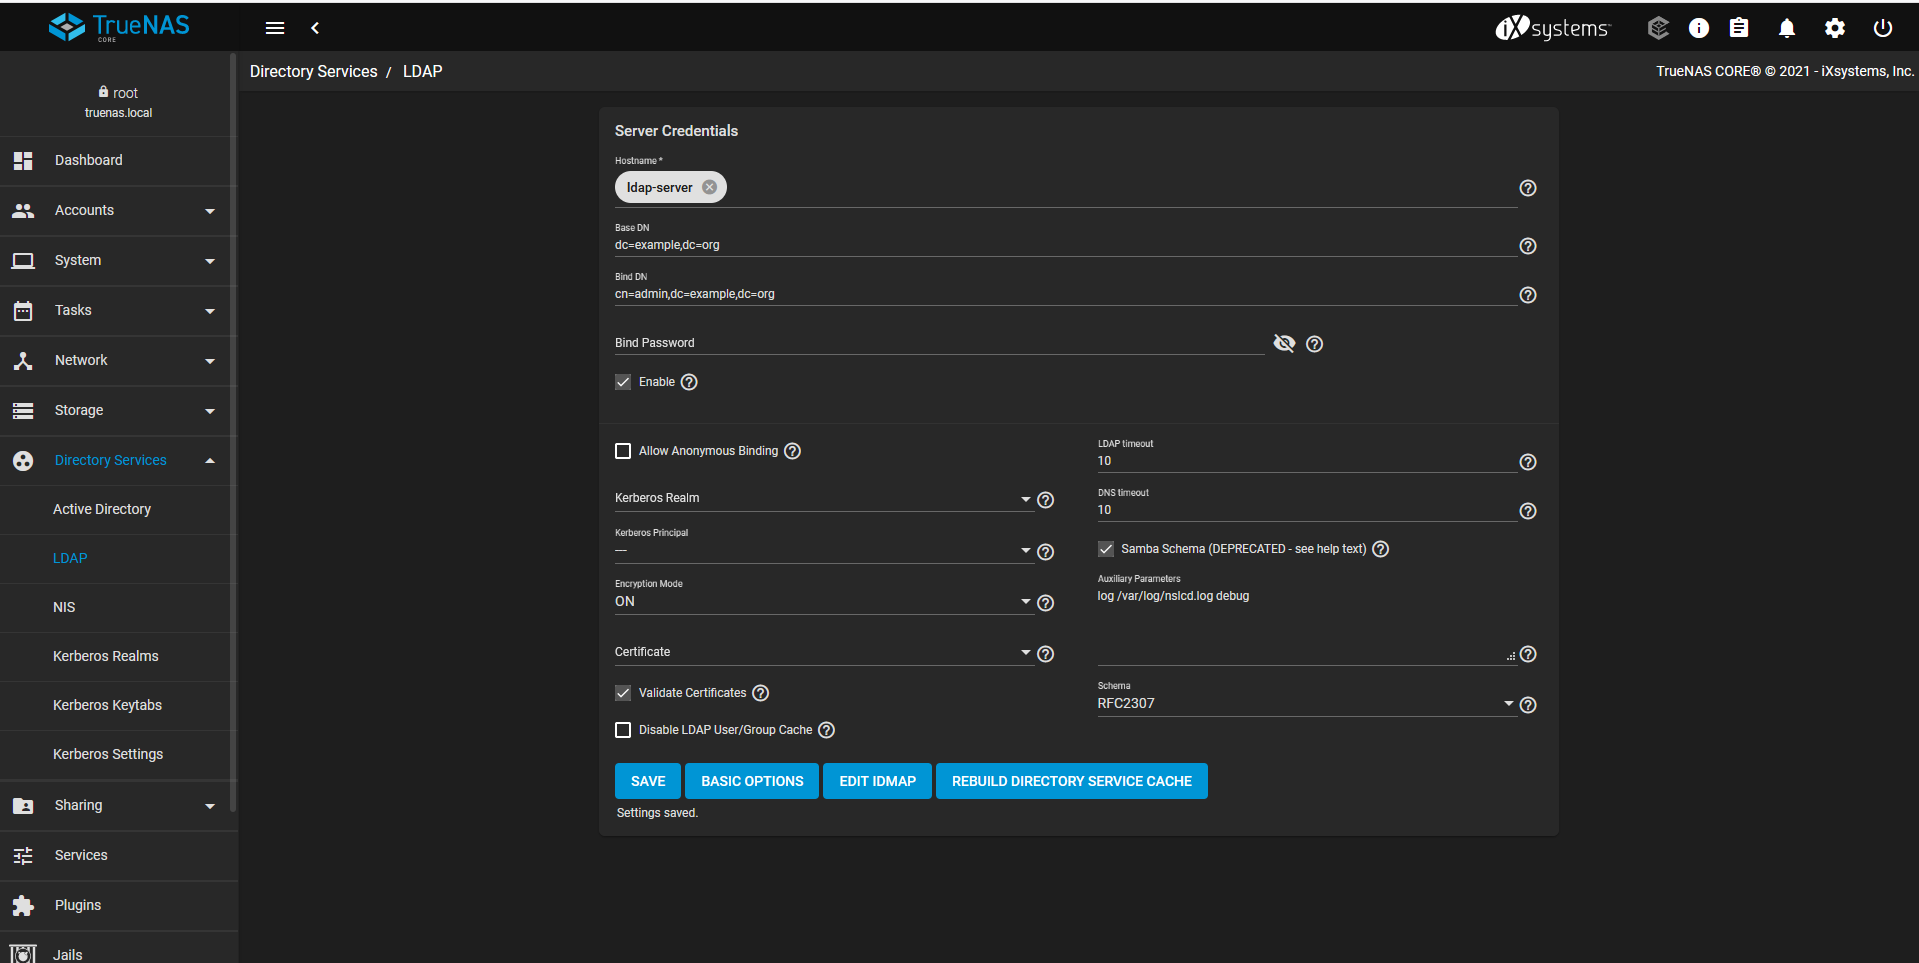Open the Encryption Mode dropdown
The image size is (1919, 963).
pyautogui.click(x=823, y=601)
